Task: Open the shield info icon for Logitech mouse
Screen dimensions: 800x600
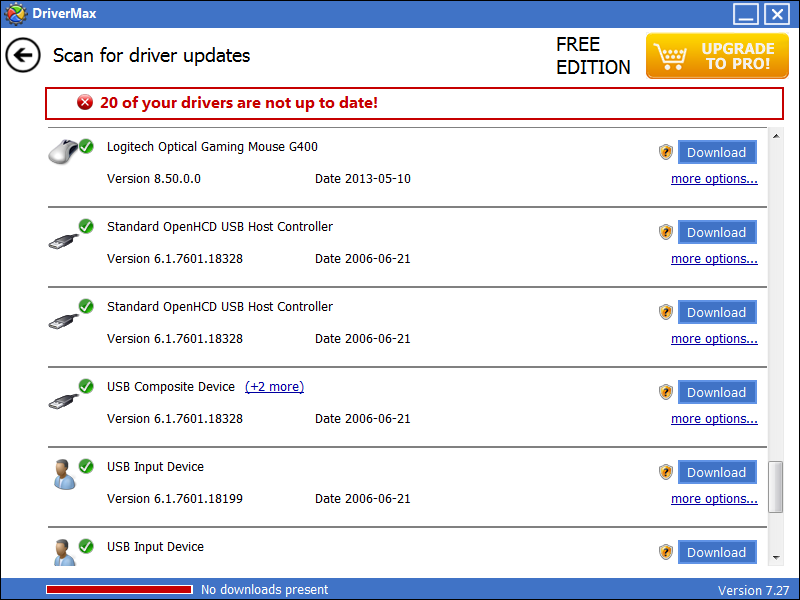Action: click(666, 152)
